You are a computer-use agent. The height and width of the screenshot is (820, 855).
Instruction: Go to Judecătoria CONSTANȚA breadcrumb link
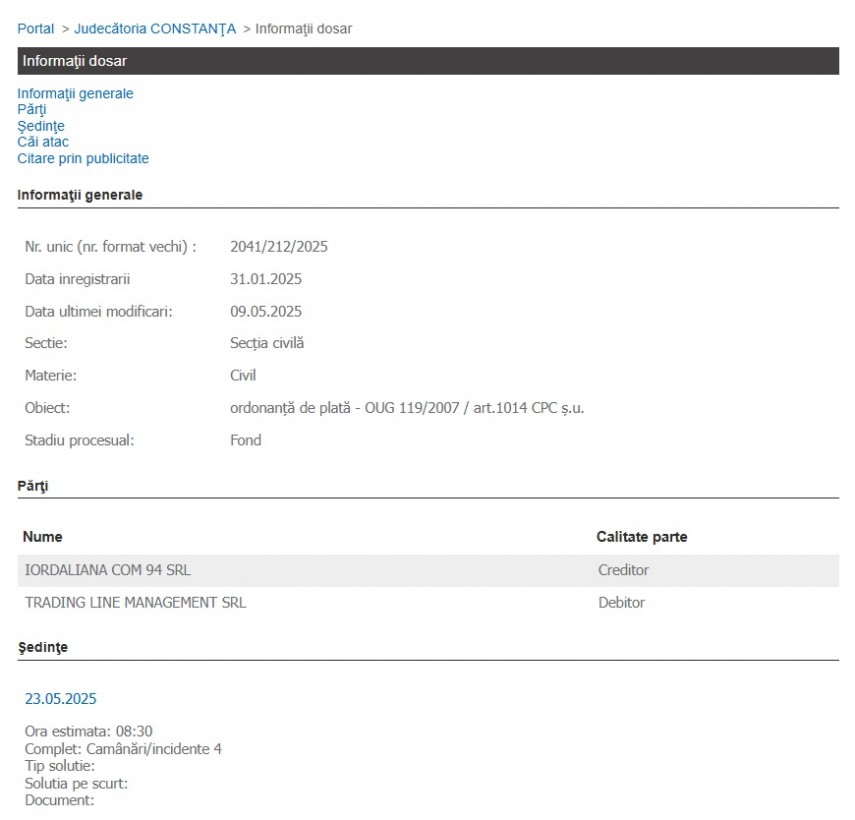[x=155, y=28]
